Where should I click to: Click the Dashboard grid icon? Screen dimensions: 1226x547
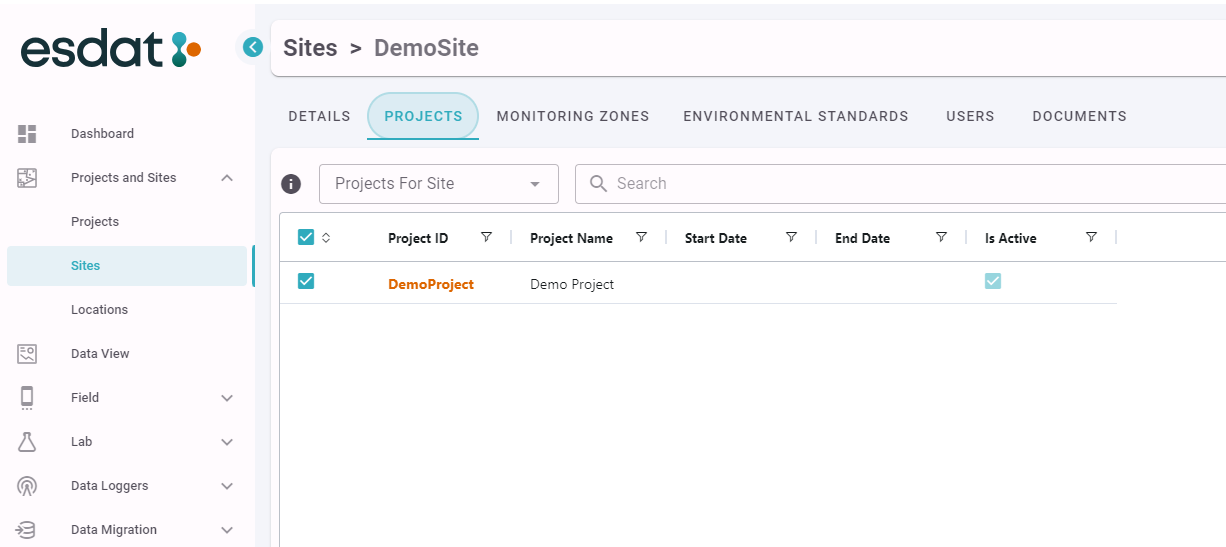pos(27,134)
